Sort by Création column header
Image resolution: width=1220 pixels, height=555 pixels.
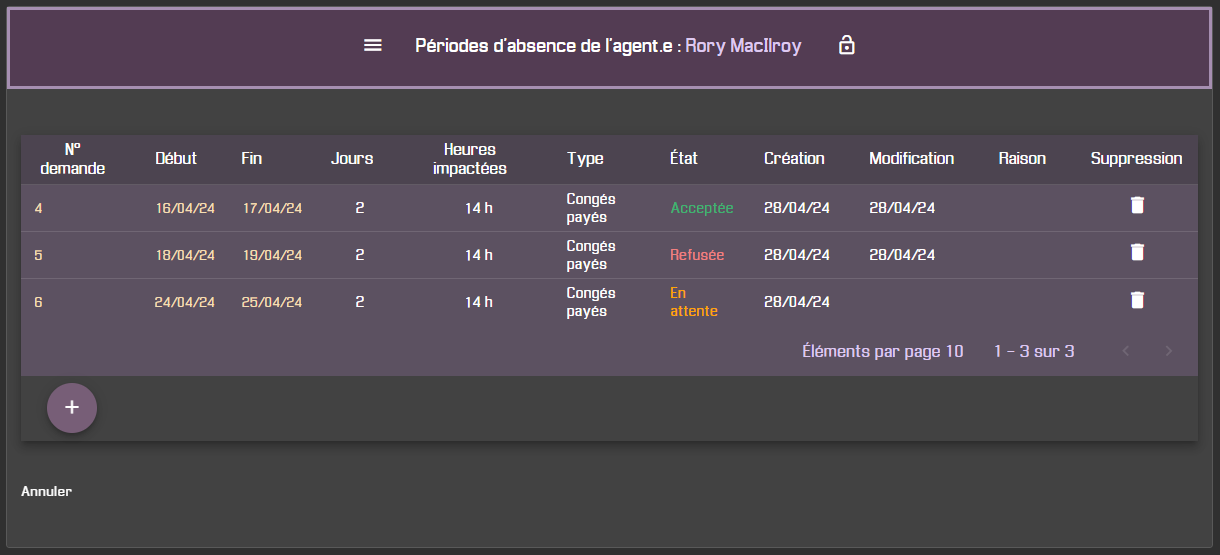pyautogui.click(x=794, y=158)
